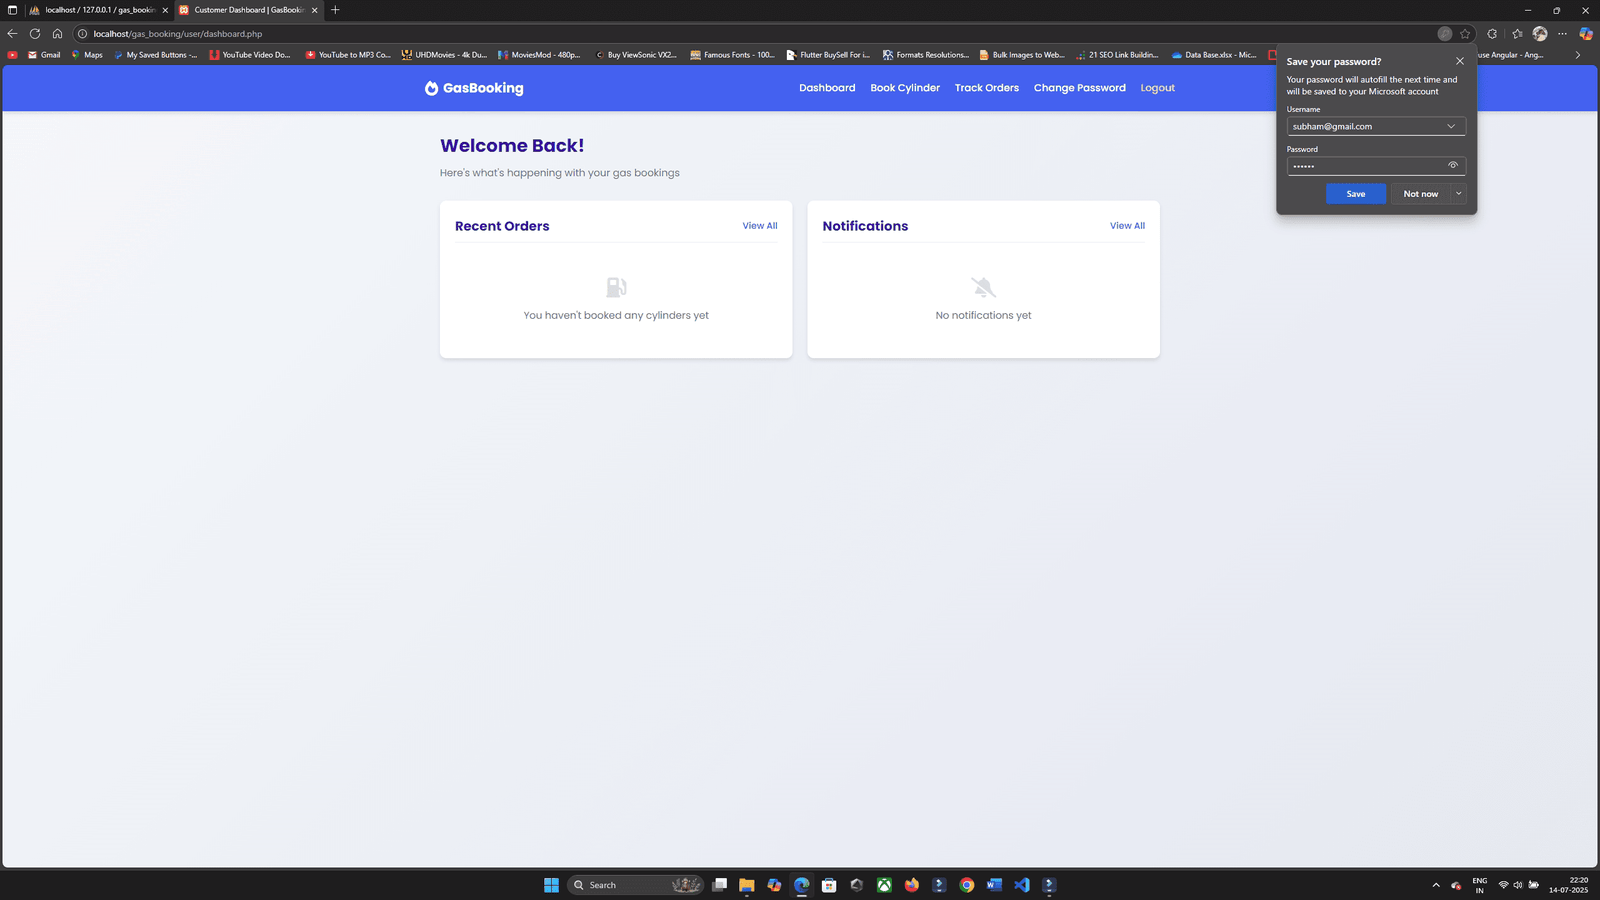Open the browser Extensions puzzle icon
1600x900 pixels.
pyautogui.click(x=1492, y=34)
